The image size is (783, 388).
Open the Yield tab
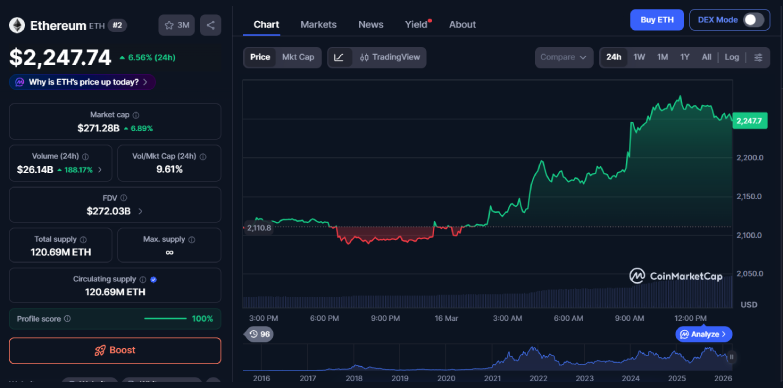point(416,24)
